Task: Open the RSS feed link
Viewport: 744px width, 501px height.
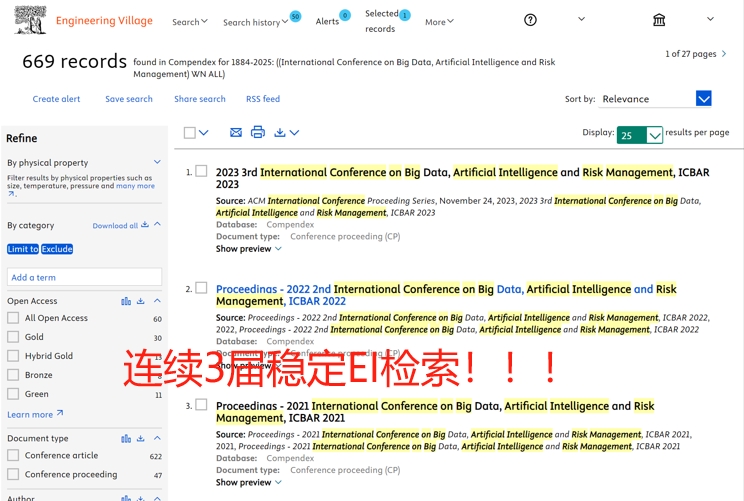Action: click(x=263, y=99)
